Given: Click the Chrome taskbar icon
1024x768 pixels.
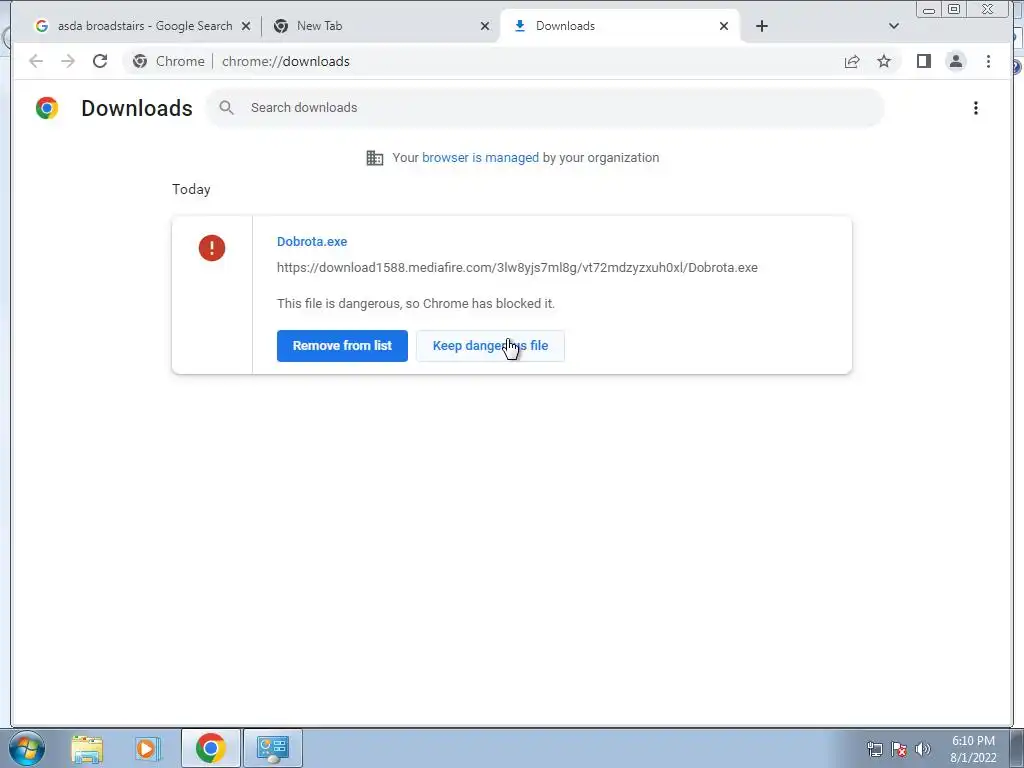Looking at the screenshot, I should (x=210, y=748).
